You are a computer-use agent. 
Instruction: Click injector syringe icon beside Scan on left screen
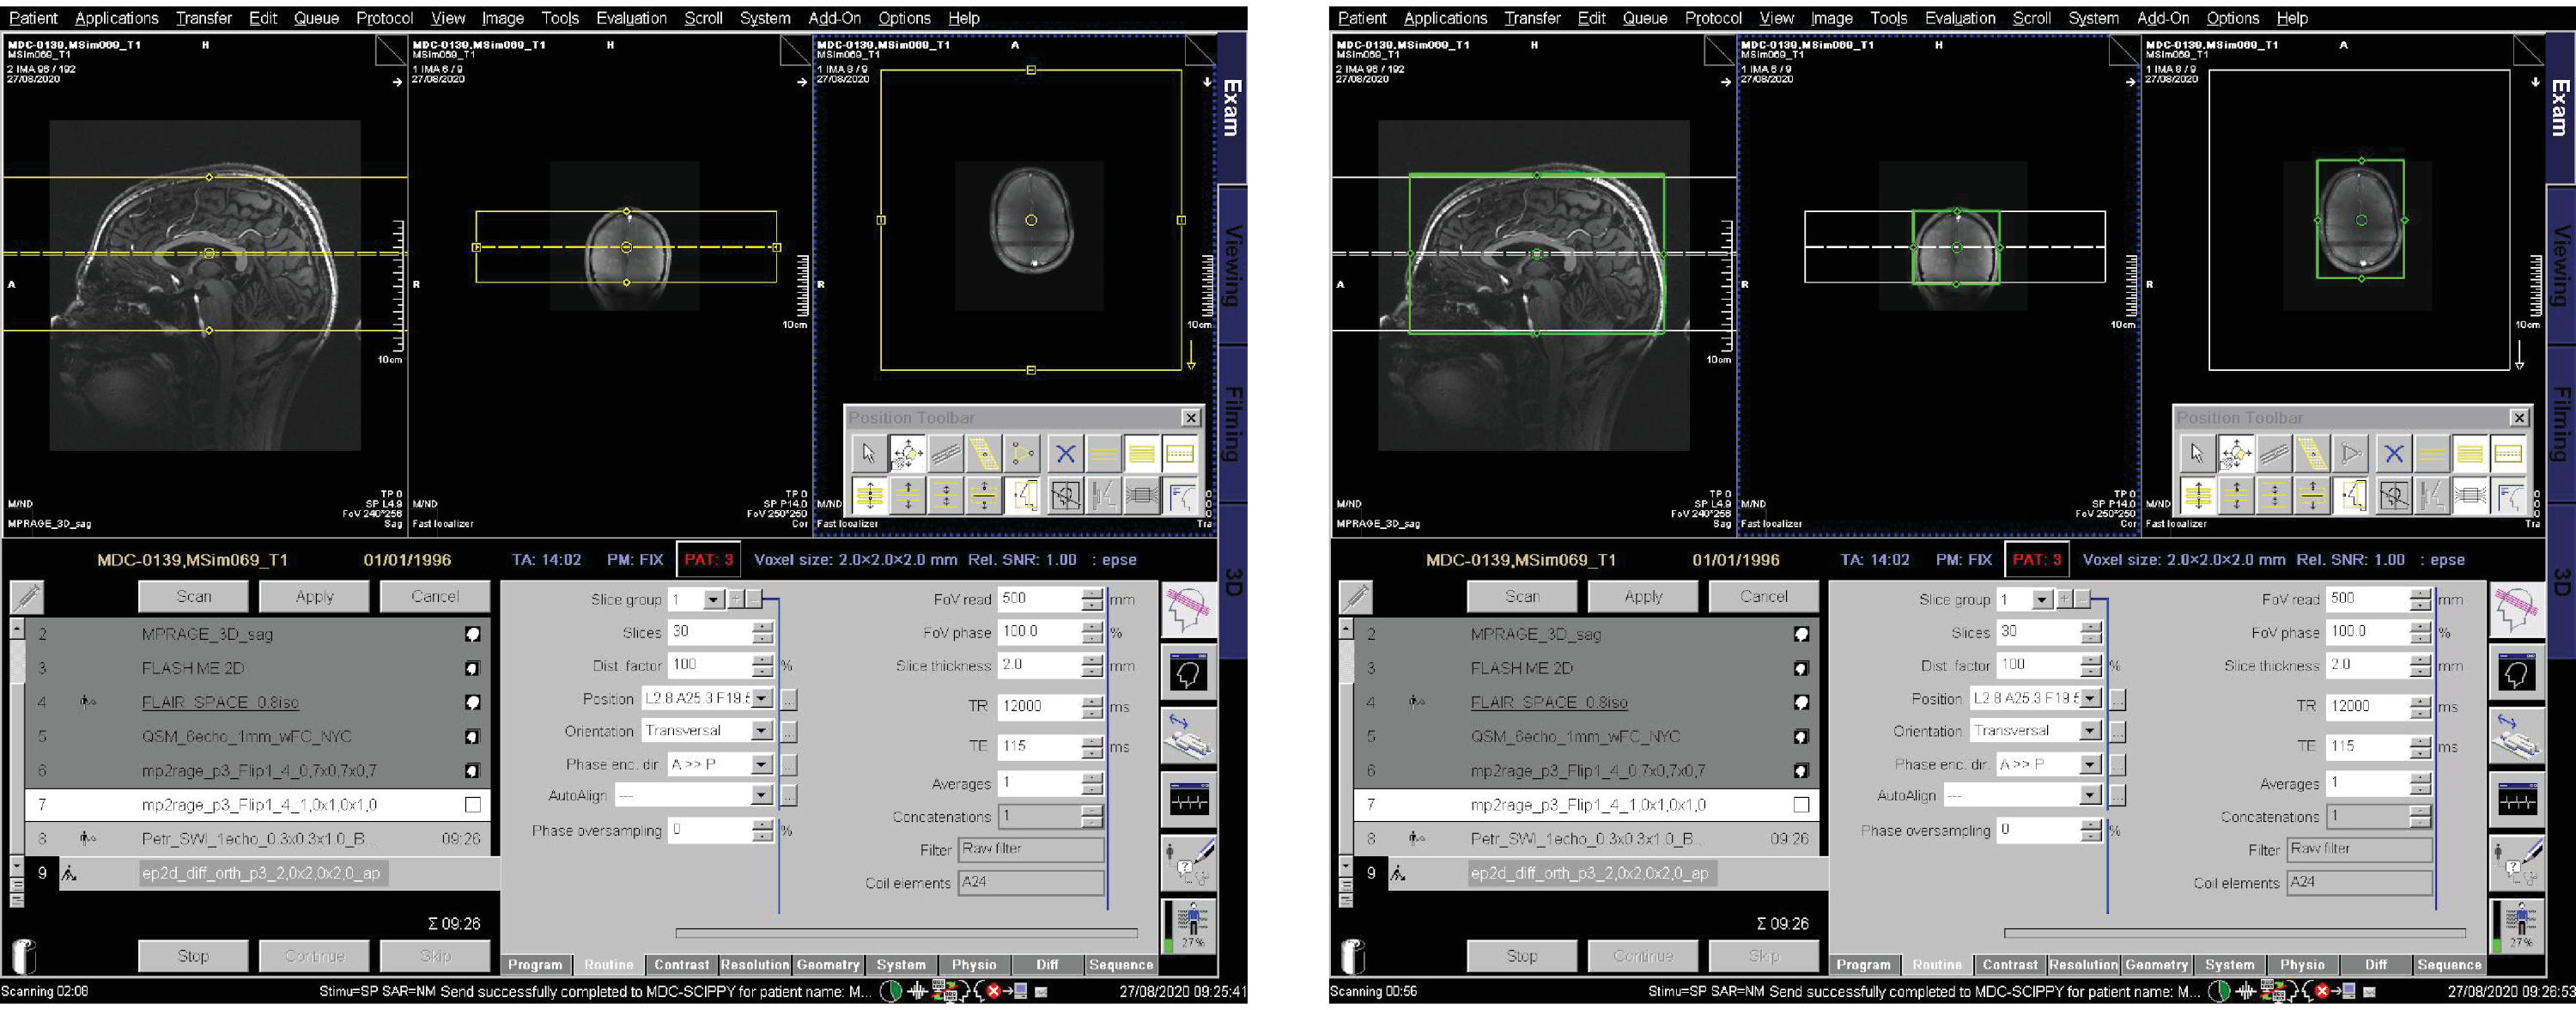click(x=27, y=597)
